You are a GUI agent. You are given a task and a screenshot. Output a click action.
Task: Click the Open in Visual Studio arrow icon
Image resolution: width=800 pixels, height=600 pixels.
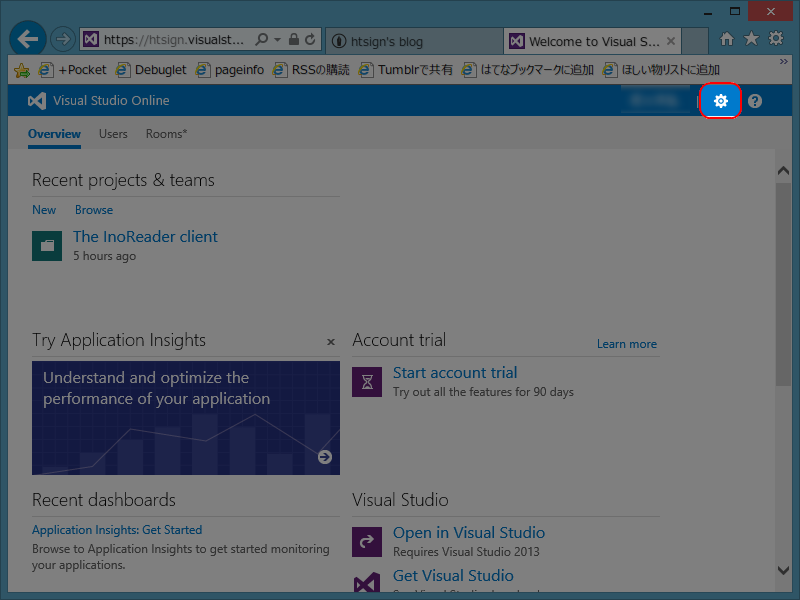[x=367, y=542]
